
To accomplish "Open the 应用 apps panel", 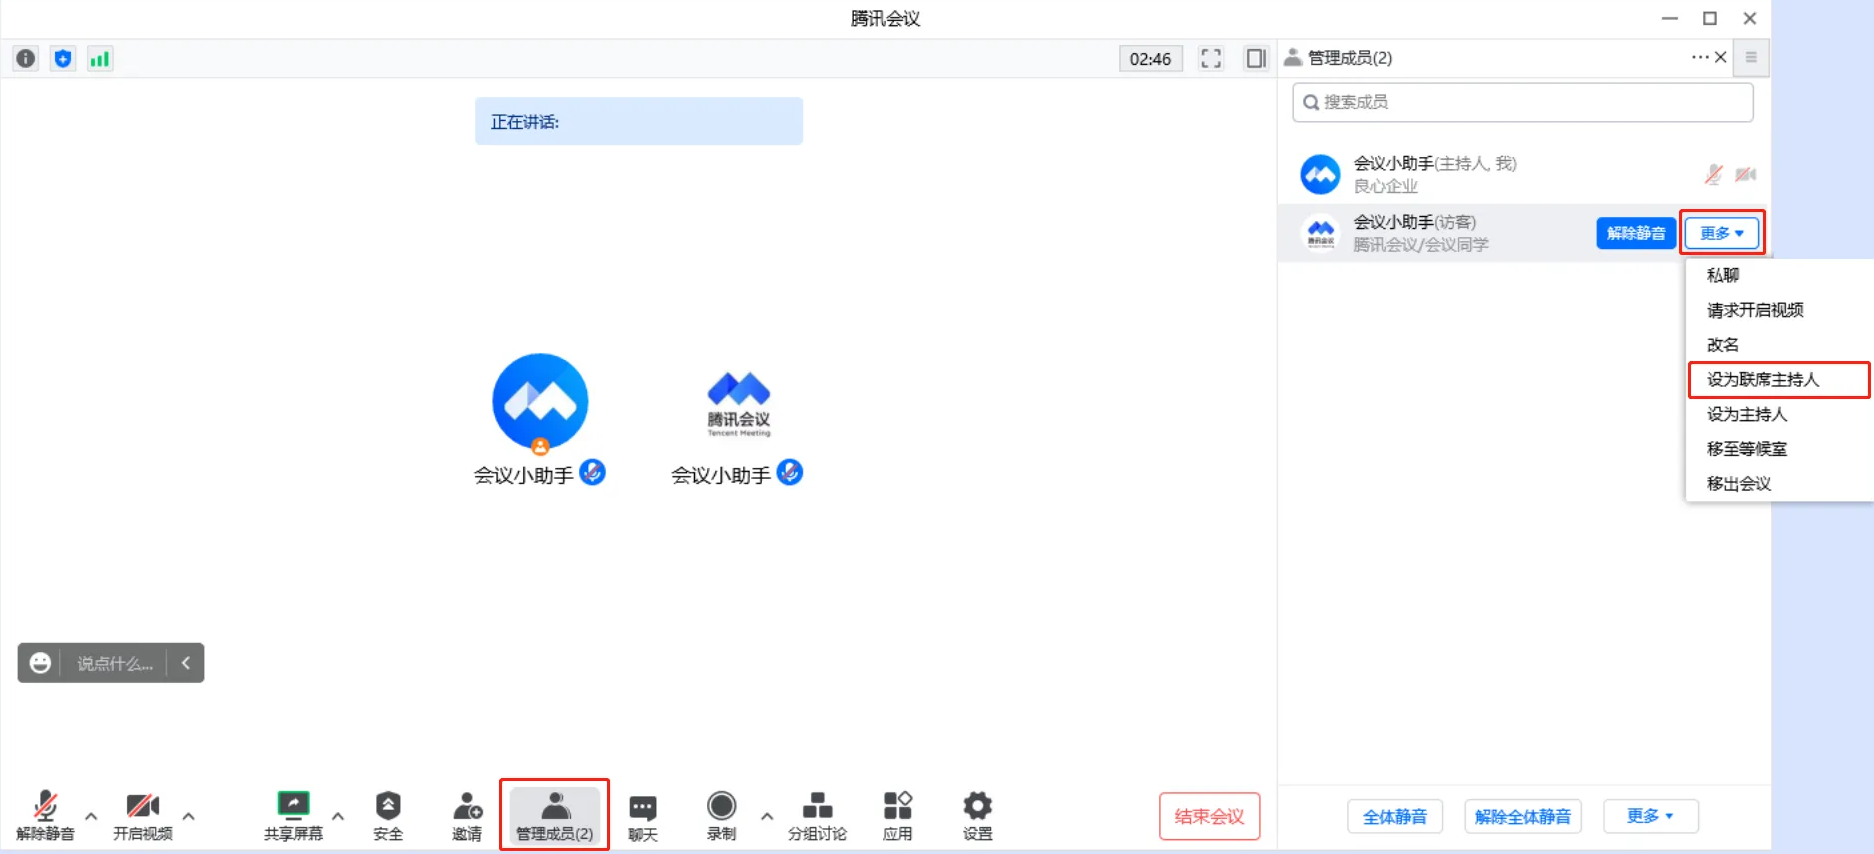I will click(898, 816).
